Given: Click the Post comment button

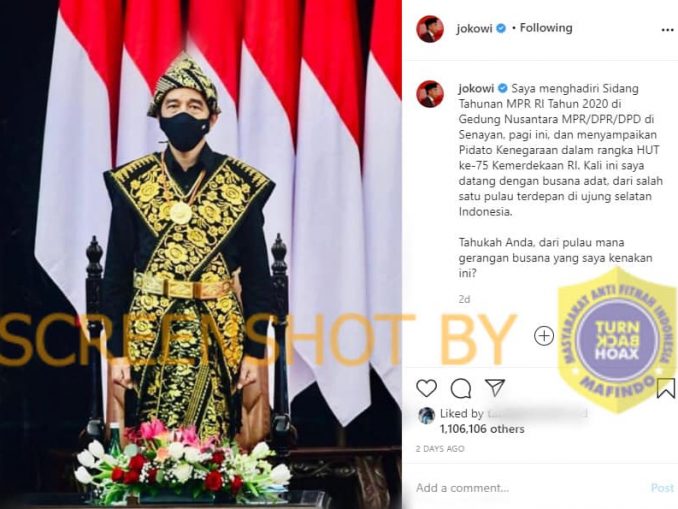Looking at the screenshot, I should [x=662, y=488].
